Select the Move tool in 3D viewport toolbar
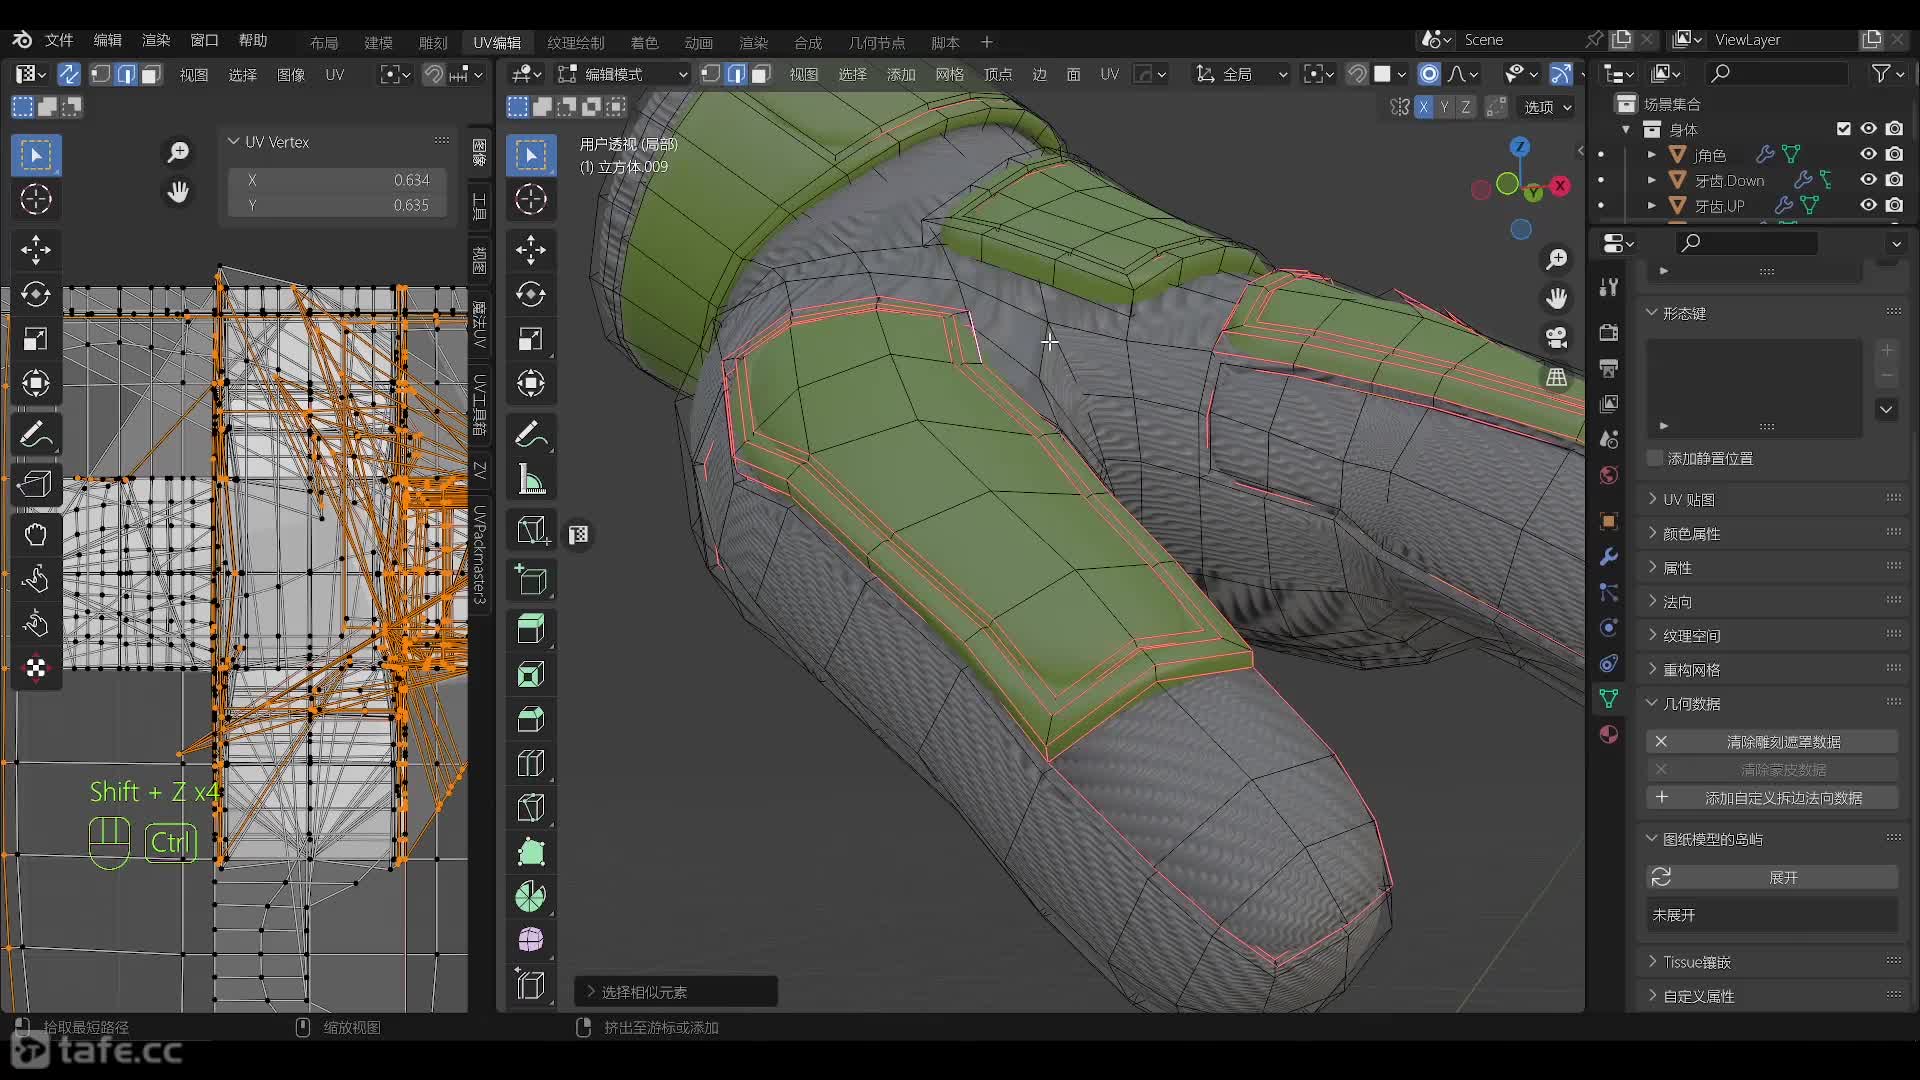Screen dimensions: 1920x1080 [531, 249]
